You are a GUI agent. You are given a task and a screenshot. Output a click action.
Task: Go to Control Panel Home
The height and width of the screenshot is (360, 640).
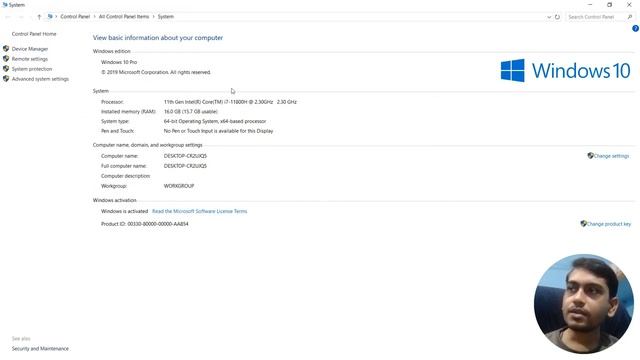pyautogui.click(x=34, y=34)
